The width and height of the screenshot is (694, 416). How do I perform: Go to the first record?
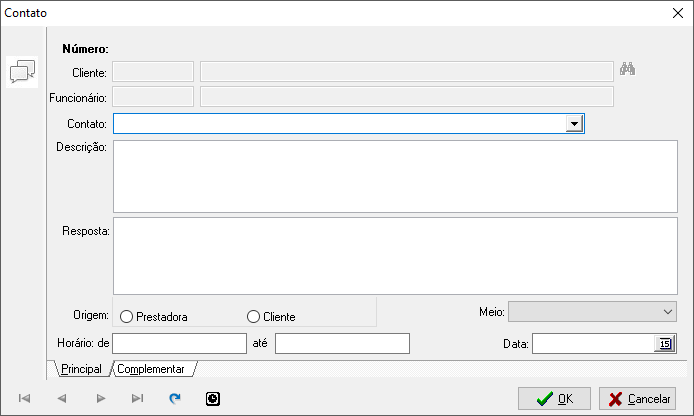24,398
